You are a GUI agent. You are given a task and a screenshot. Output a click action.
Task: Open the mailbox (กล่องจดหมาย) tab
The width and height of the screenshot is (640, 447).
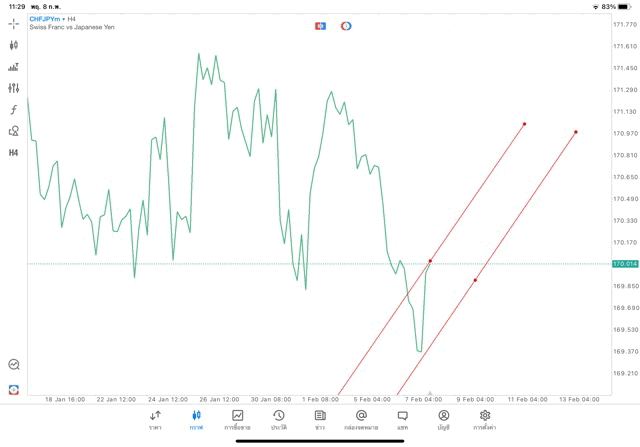click(x=361, y=420)
